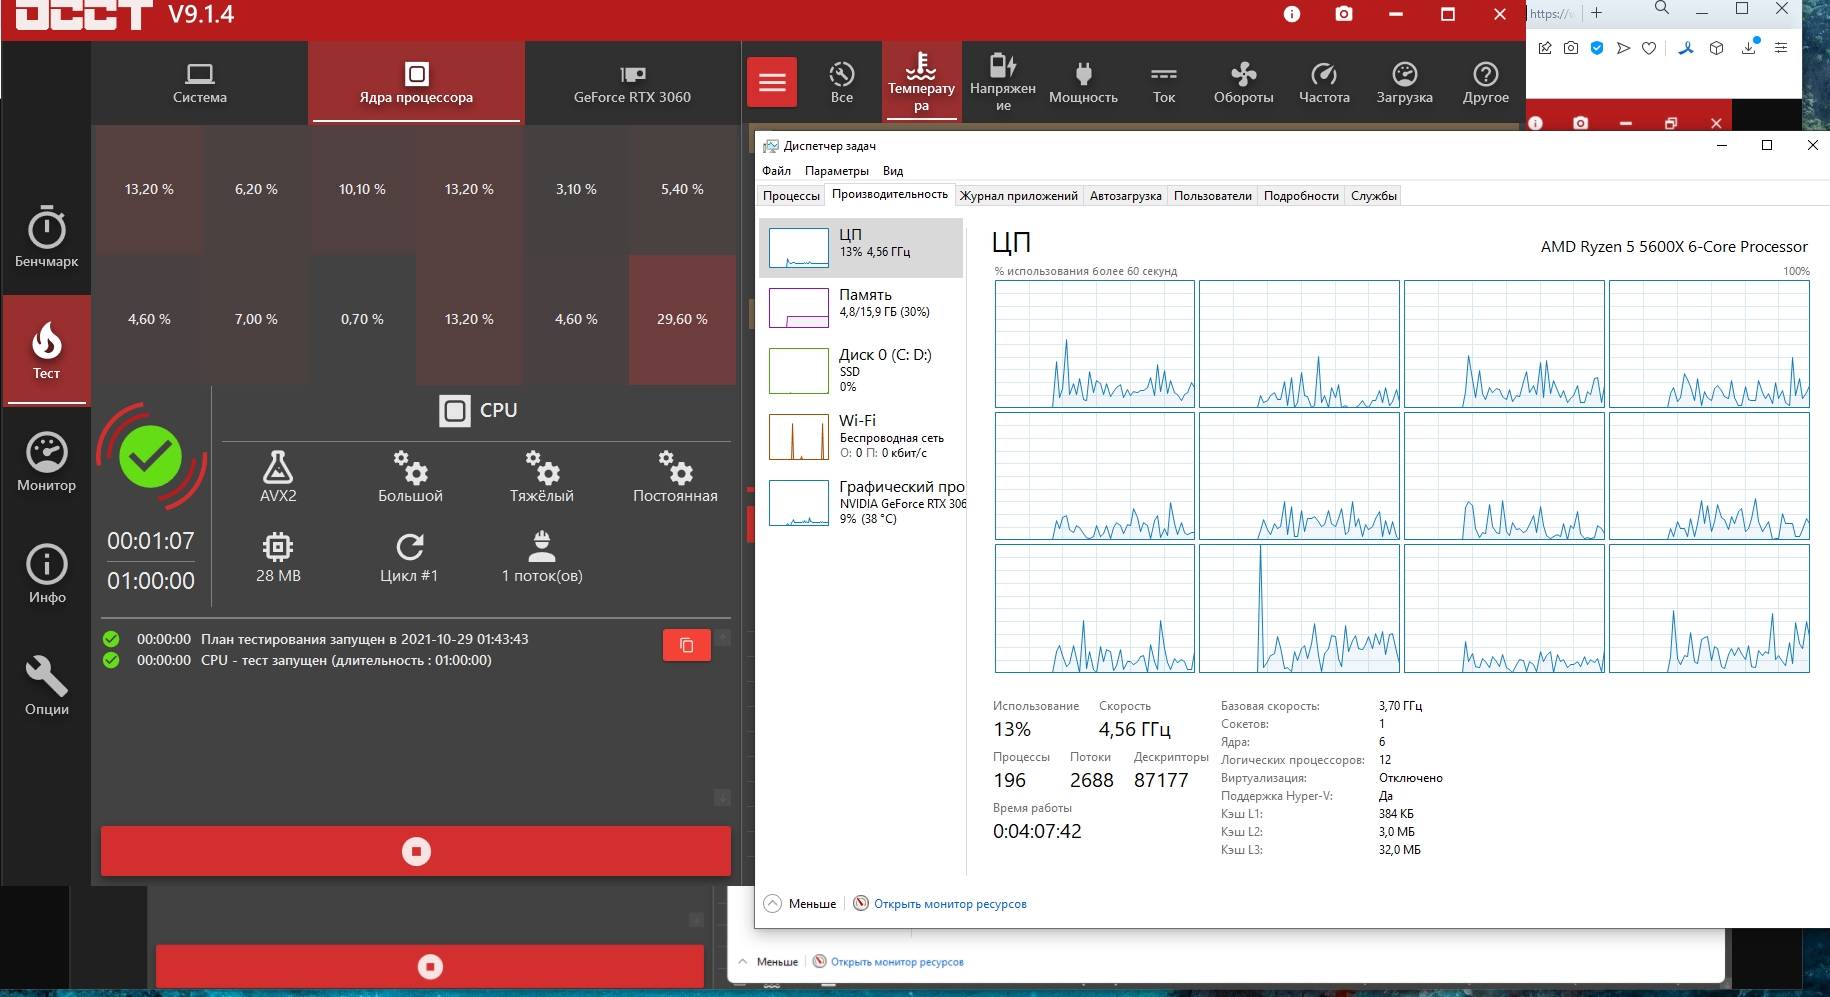Switch to the Журнал приложений tab
1830x997 pixels.
pyautogui.click(x=1019, y=196)
